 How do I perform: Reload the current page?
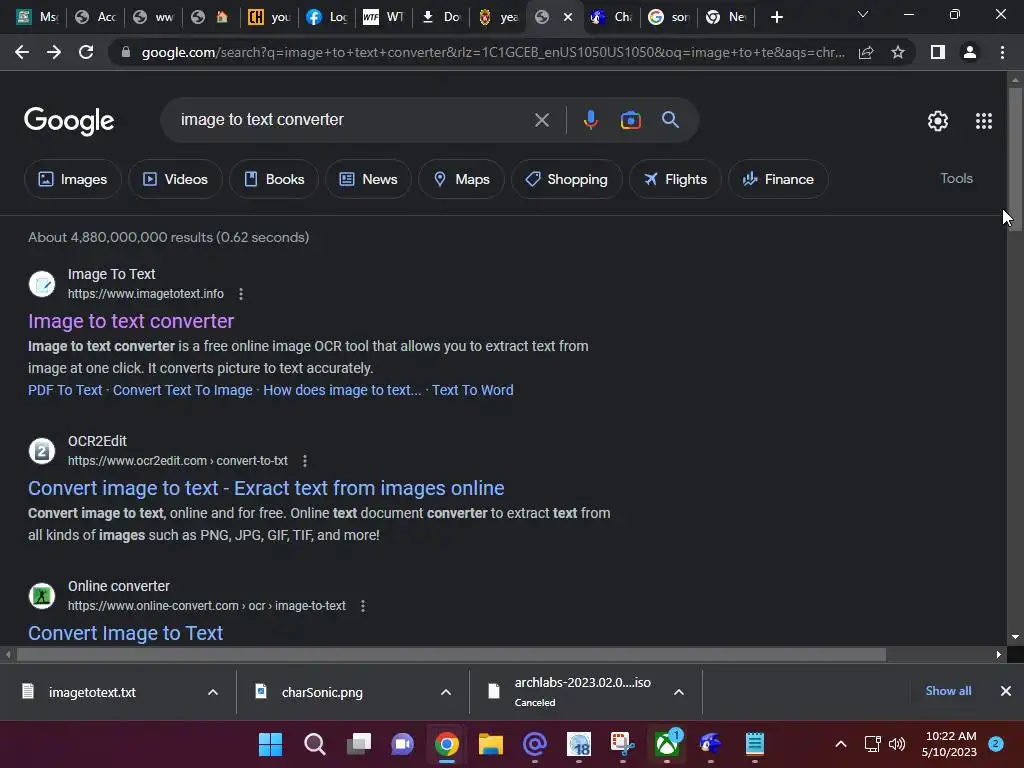point(86,52)
